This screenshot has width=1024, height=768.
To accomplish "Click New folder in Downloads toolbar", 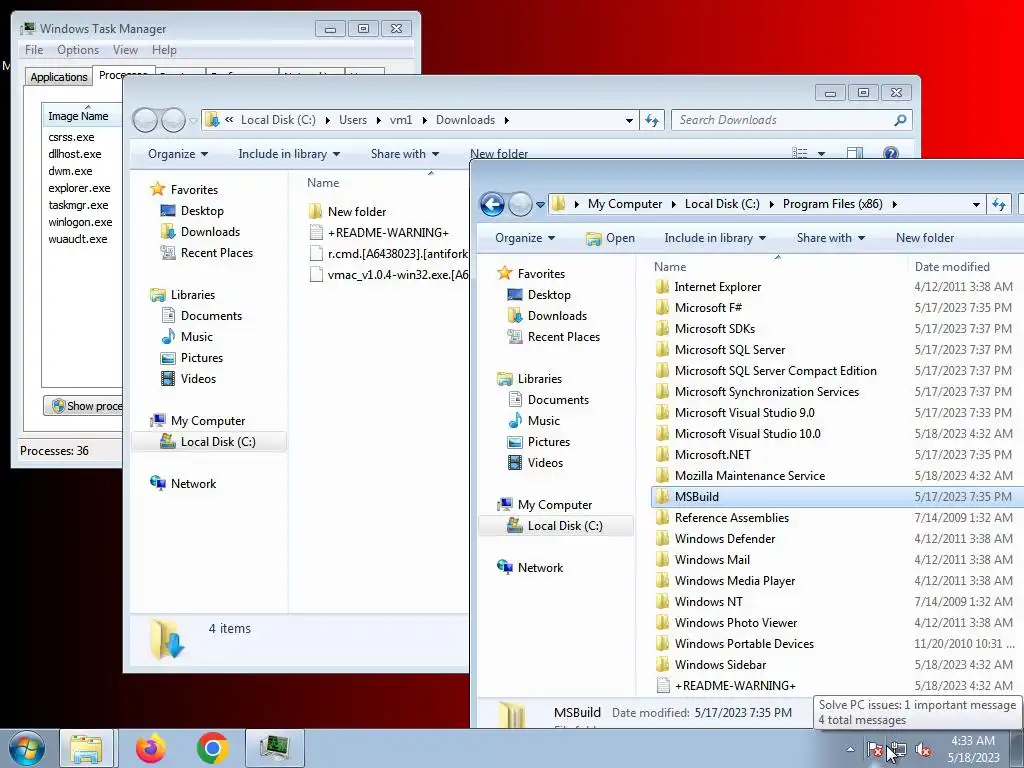I will click(499, 154).
